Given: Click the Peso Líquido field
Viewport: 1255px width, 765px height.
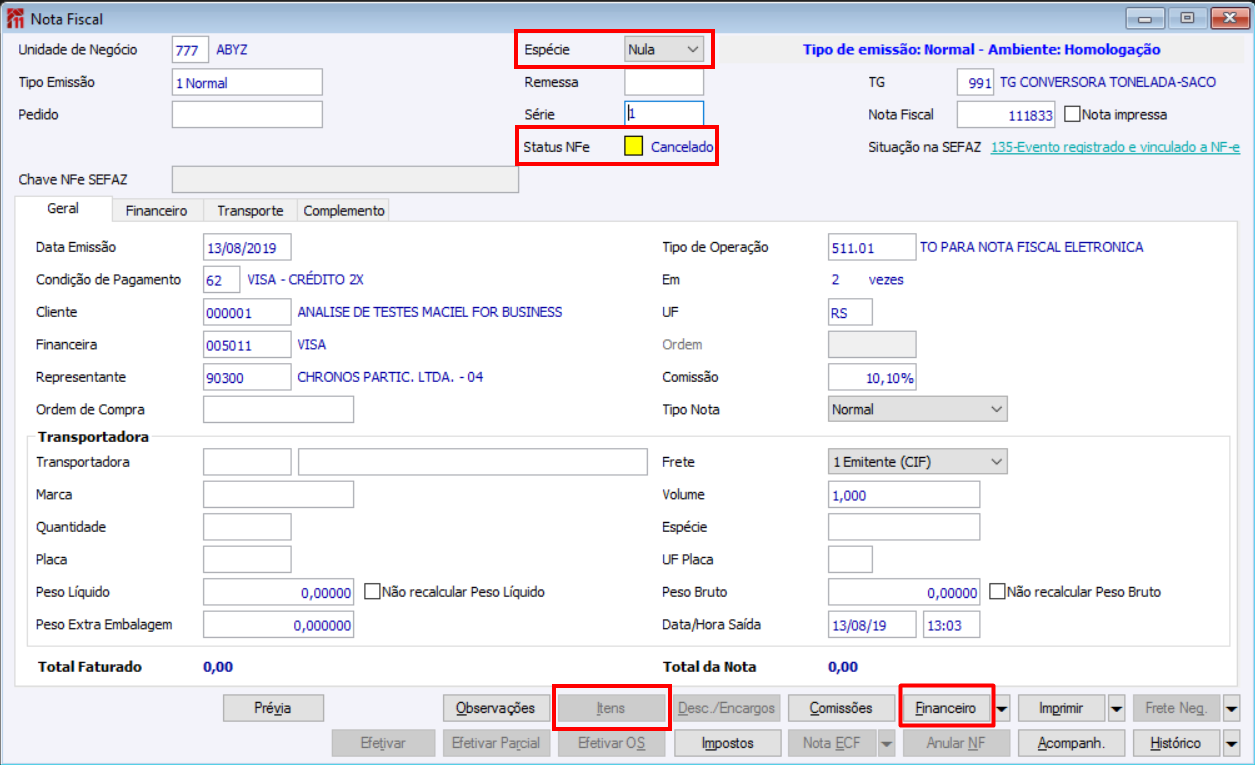Looking at the screenshot, I should click(x=278, y=592).
